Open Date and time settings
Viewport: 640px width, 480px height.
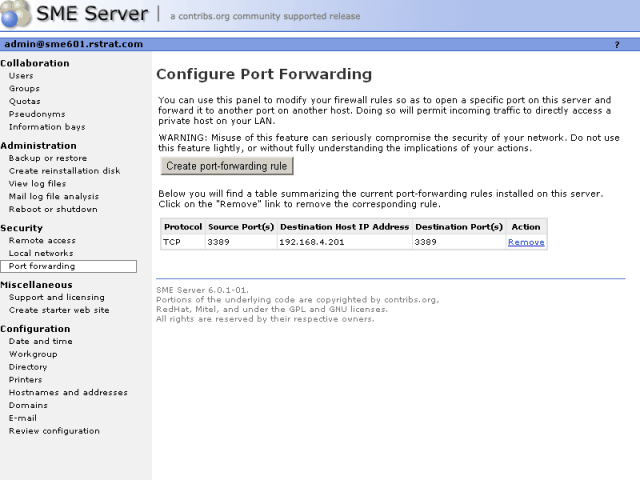click(41, 341)
